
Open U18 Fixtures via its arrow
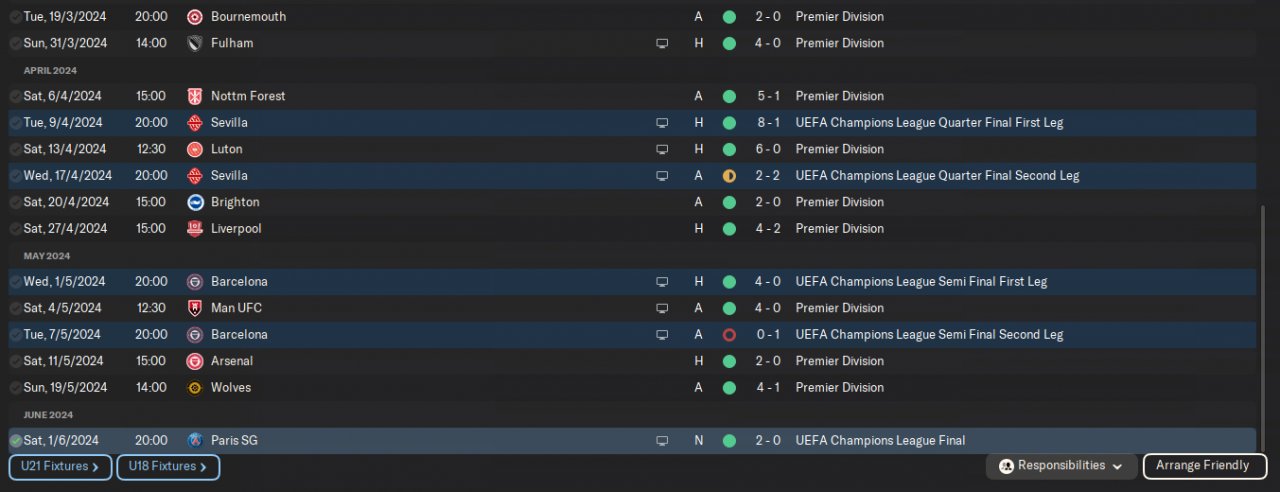[x=203, y=467]
